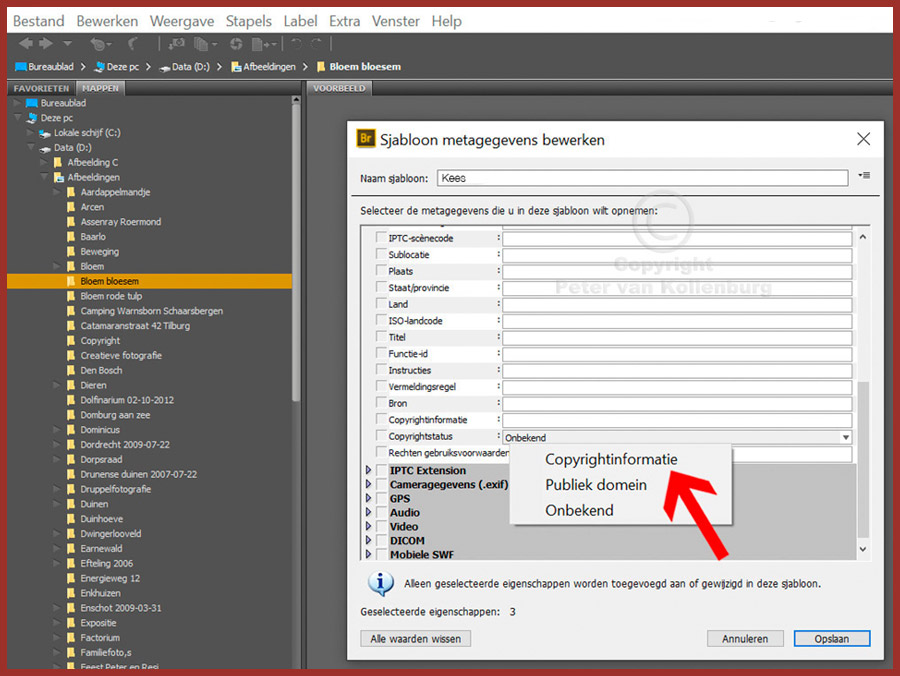Tick the IPTC-scènecode checkbox

point(381,237)
